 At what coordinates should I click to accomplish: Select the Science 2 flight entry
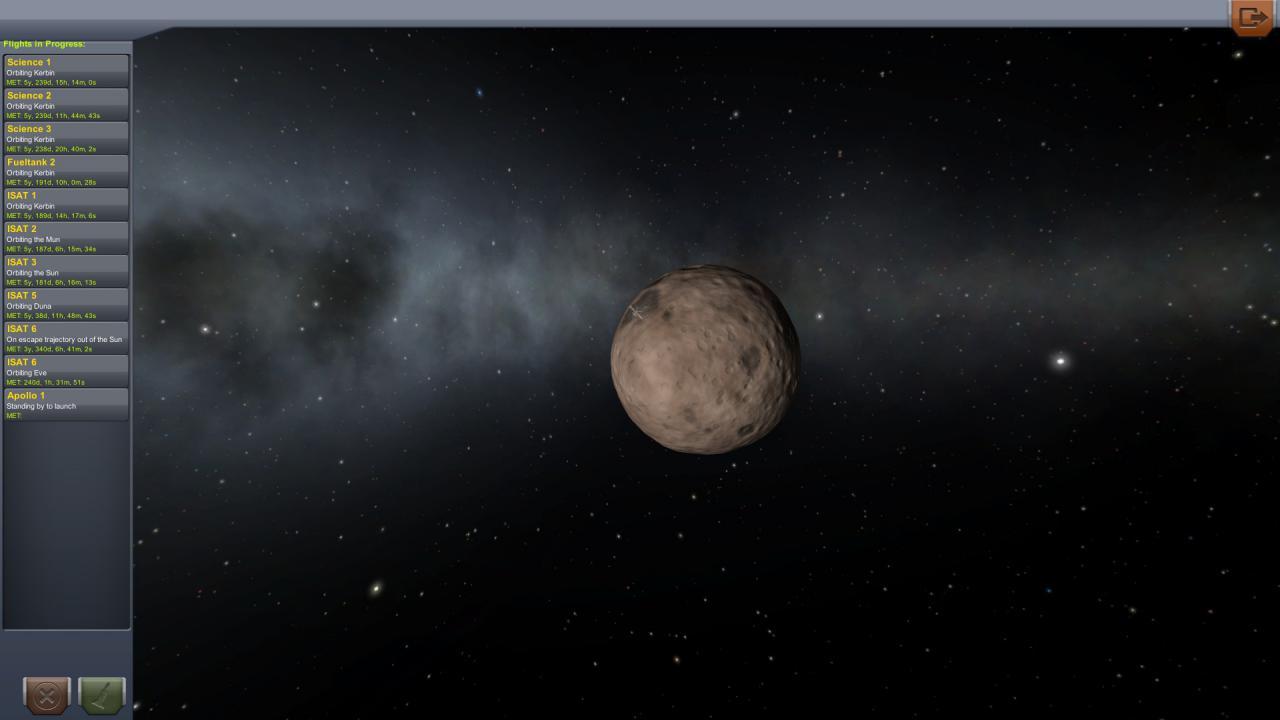tap(66, 104)
